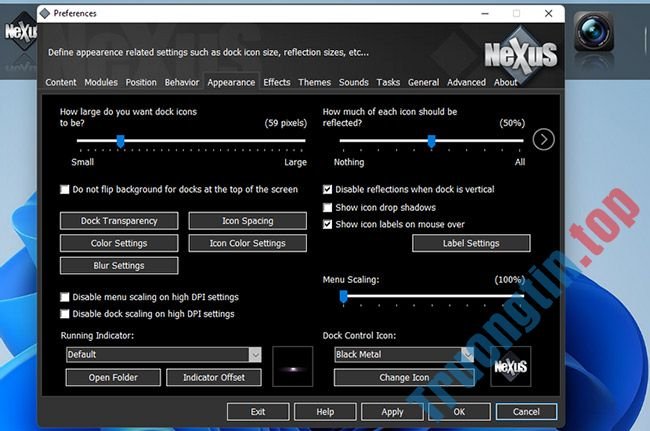The width and height of the screenshot is (650, 431).
Task: Click the Help button
Action: click(x=325, y=412)
